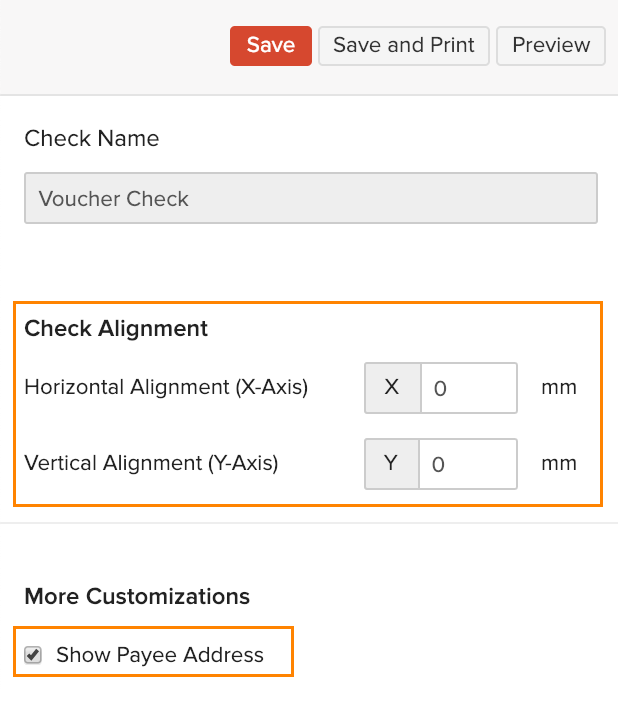Click the divider line below Check Alignment section

click(309, 522)
